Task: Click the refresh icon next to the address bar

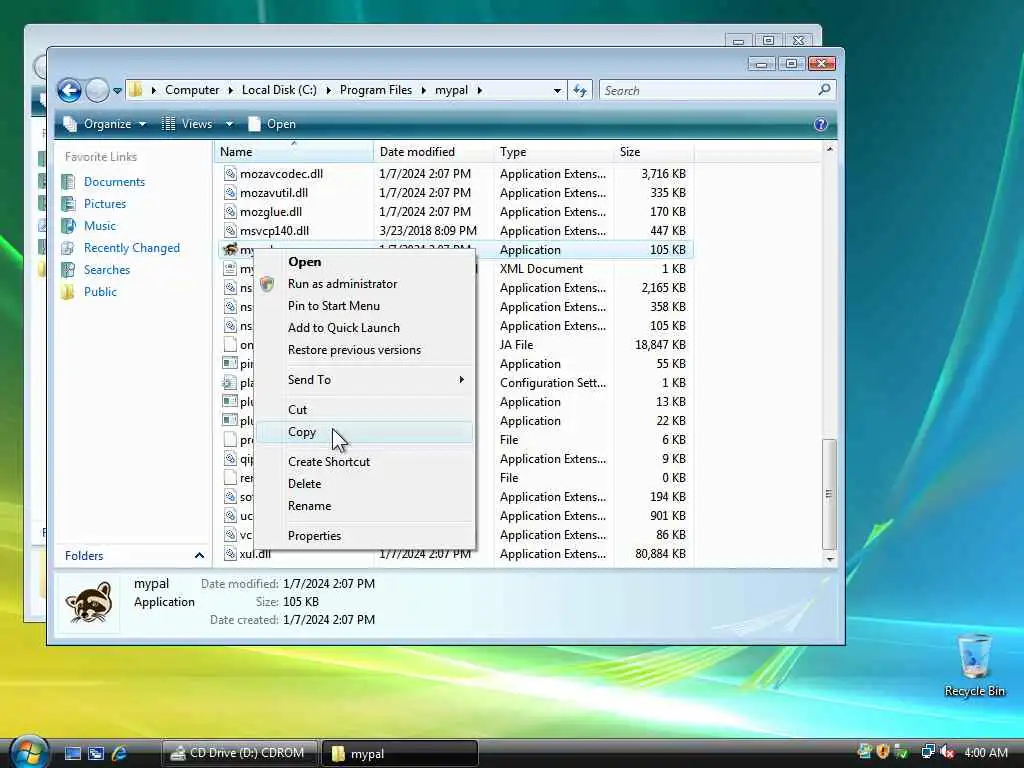Action: (x=580, y=90)
